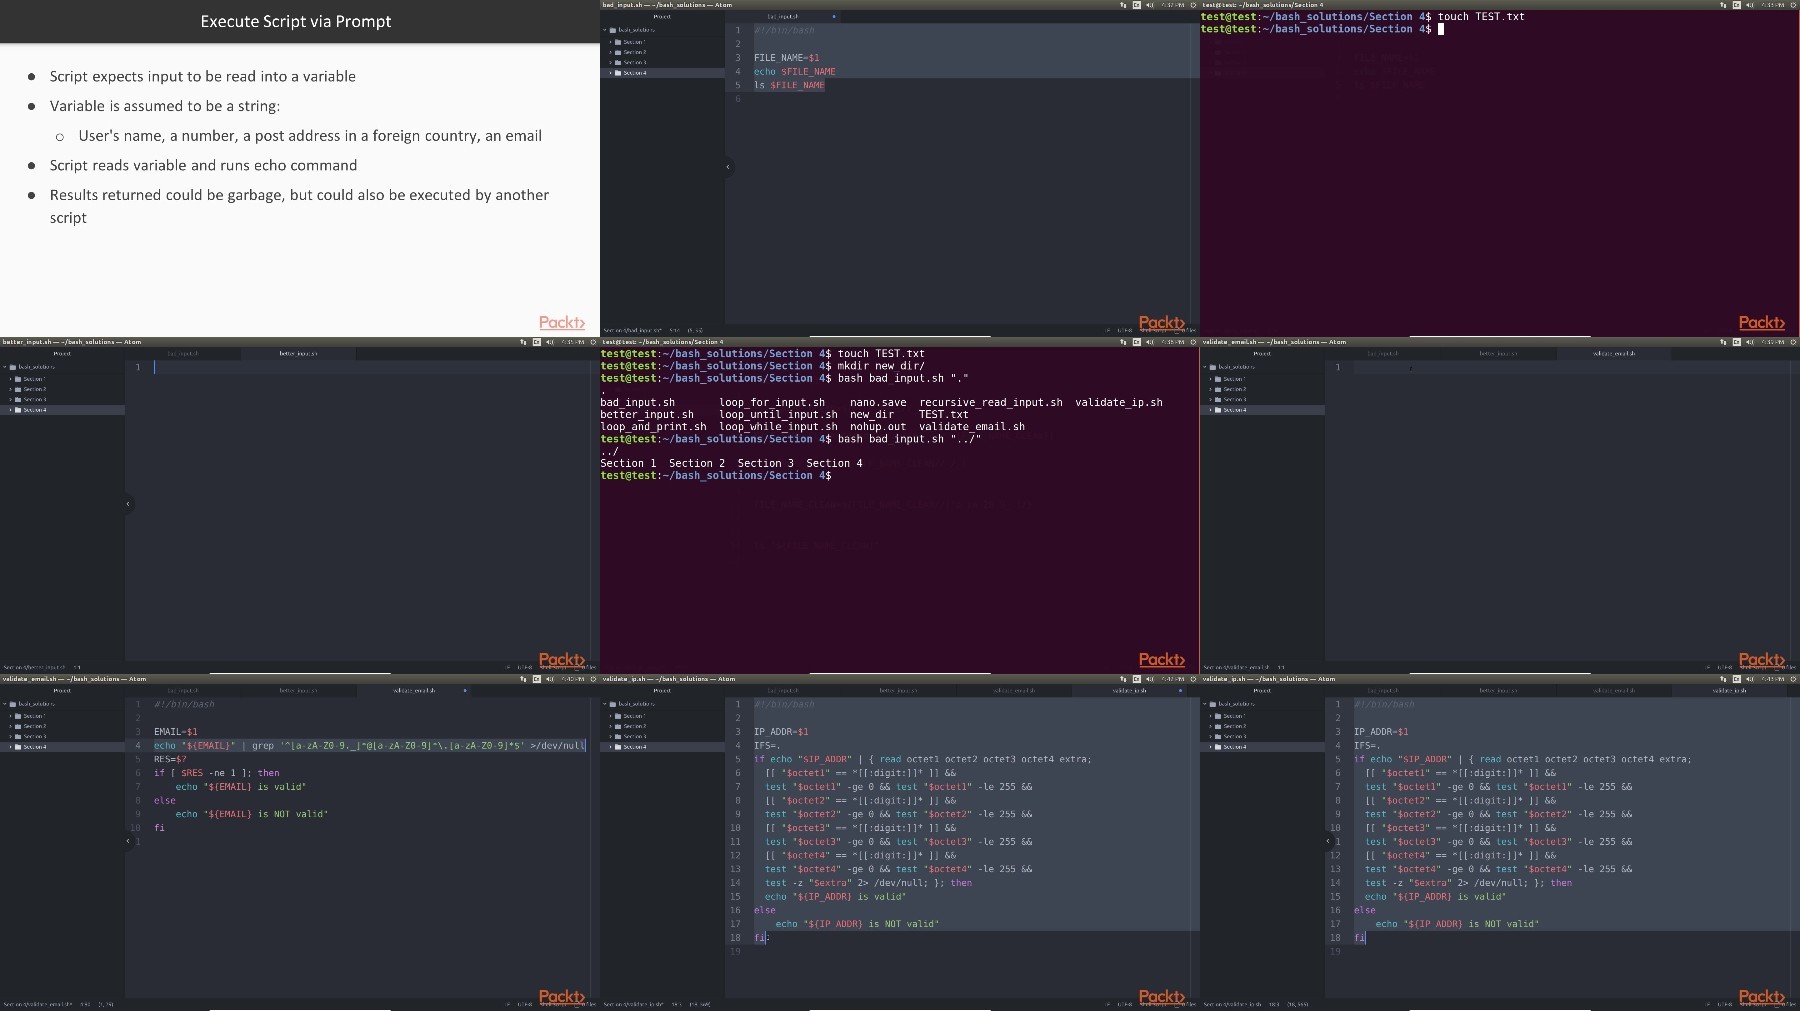Screen dimensions: 1800x1011
Task: Click bash_solutions folder icon in validate_email.sh EMAIL-code window
Action: click(12, 704)
